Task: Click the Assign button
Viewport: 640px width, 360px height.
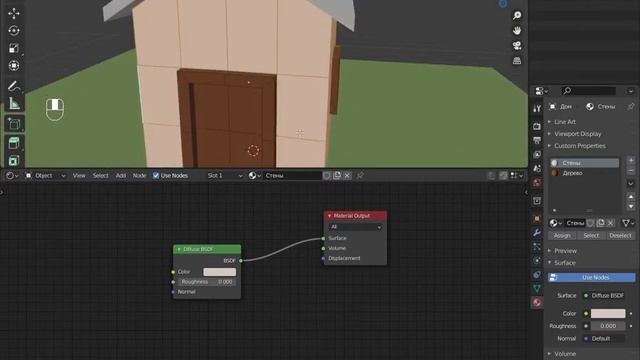Action: 562,236
